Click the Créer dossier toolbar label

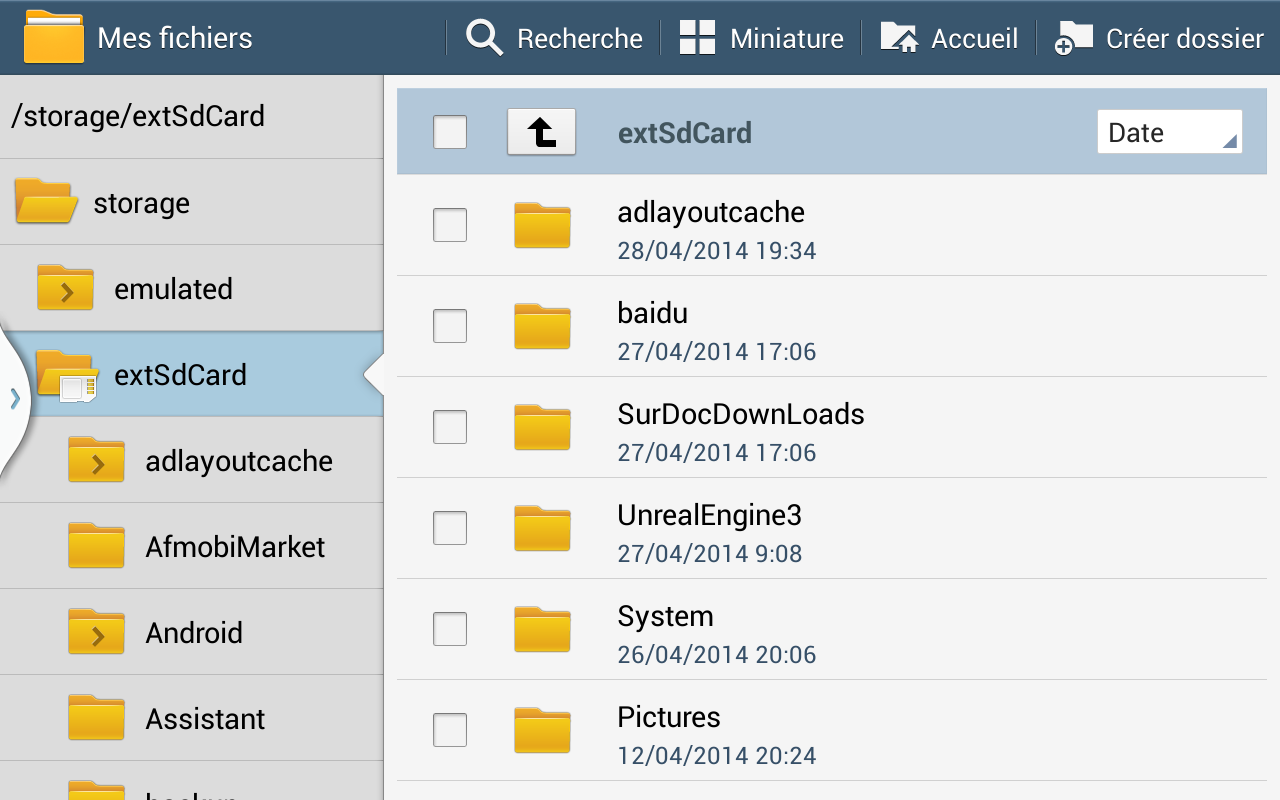[1185, 39]
